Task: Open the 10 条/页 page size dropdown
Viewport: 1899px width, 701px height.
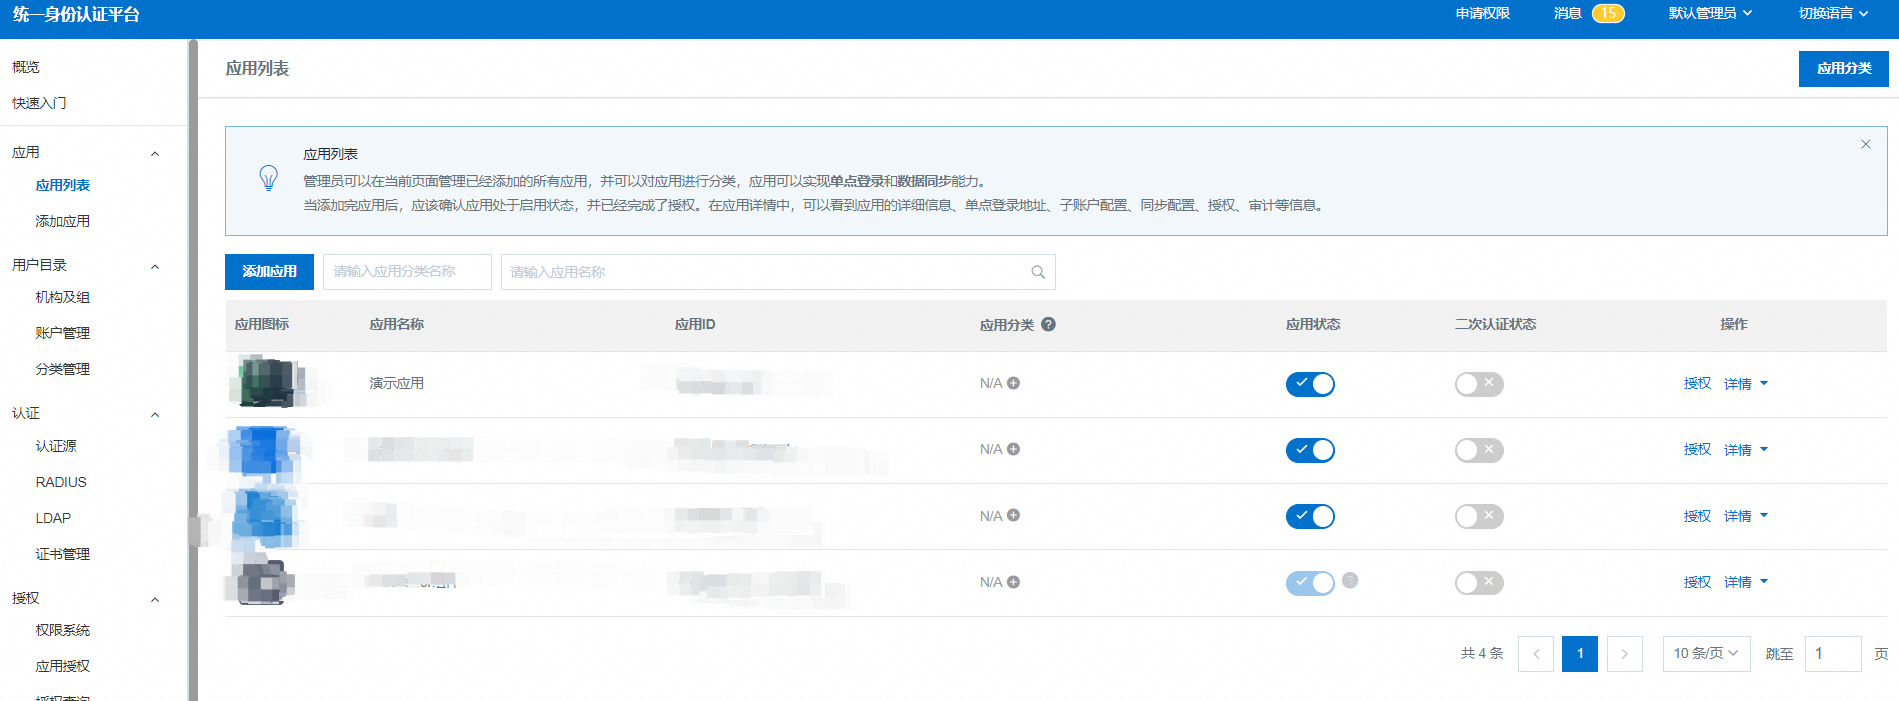Action: [x=1706, y=654]
